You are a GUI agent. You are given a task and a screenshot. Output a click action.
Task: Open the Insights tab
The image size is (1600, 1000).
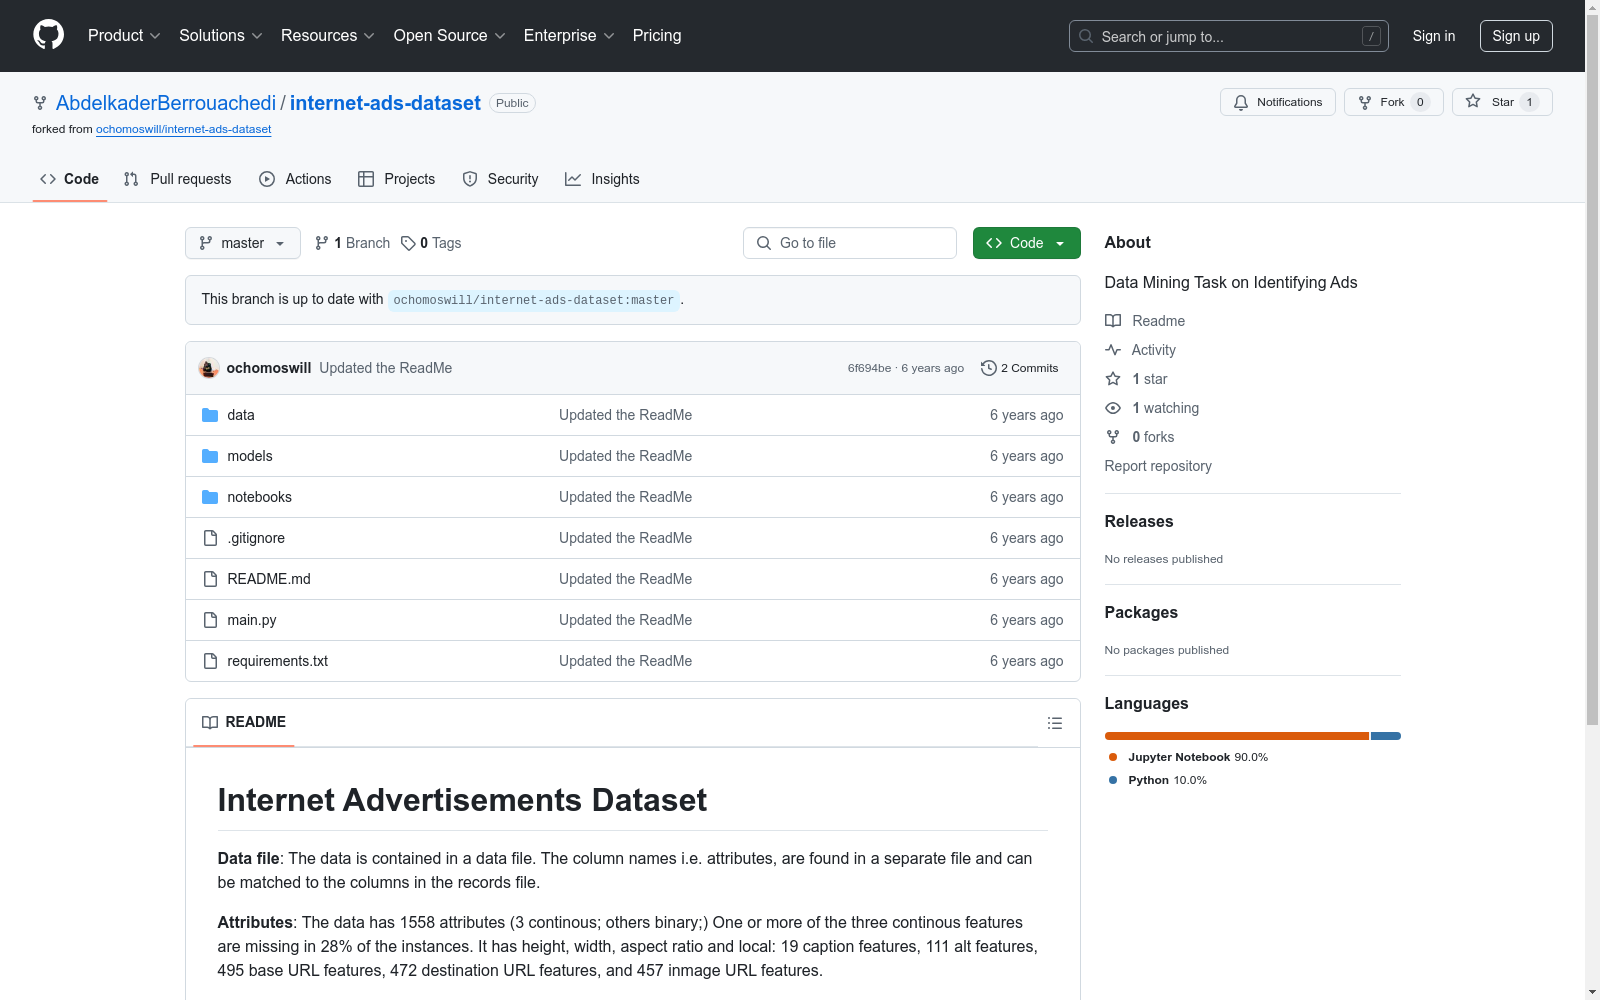click(x=602, y=179)
